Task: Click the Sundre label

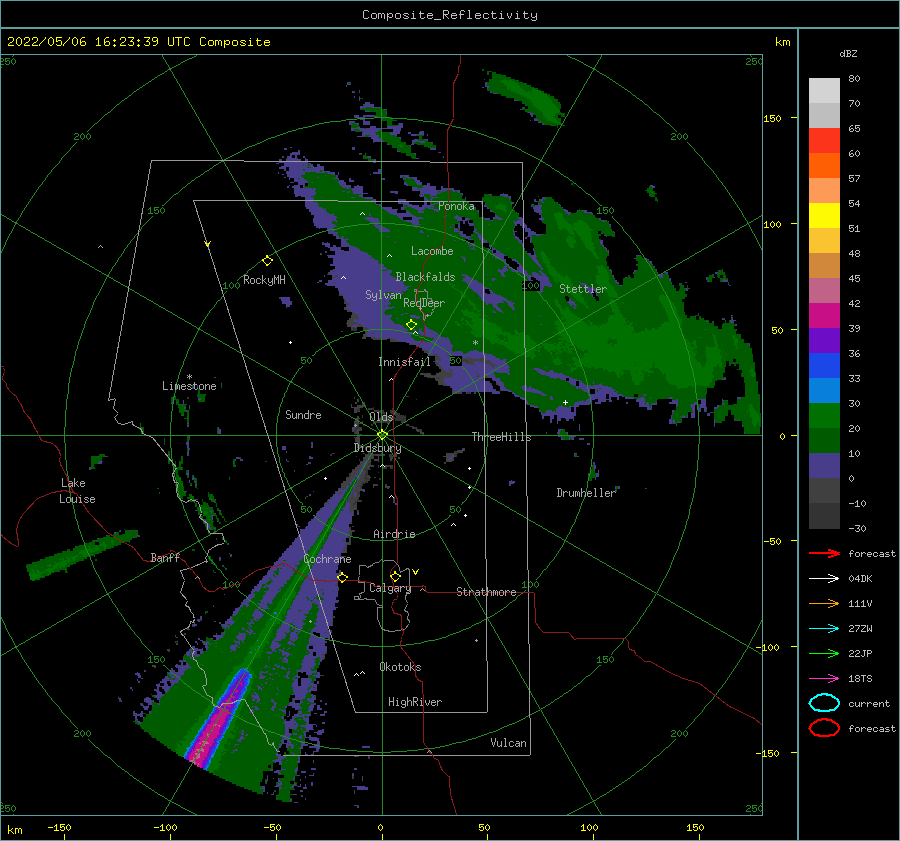Action: (x=303, y=414)
